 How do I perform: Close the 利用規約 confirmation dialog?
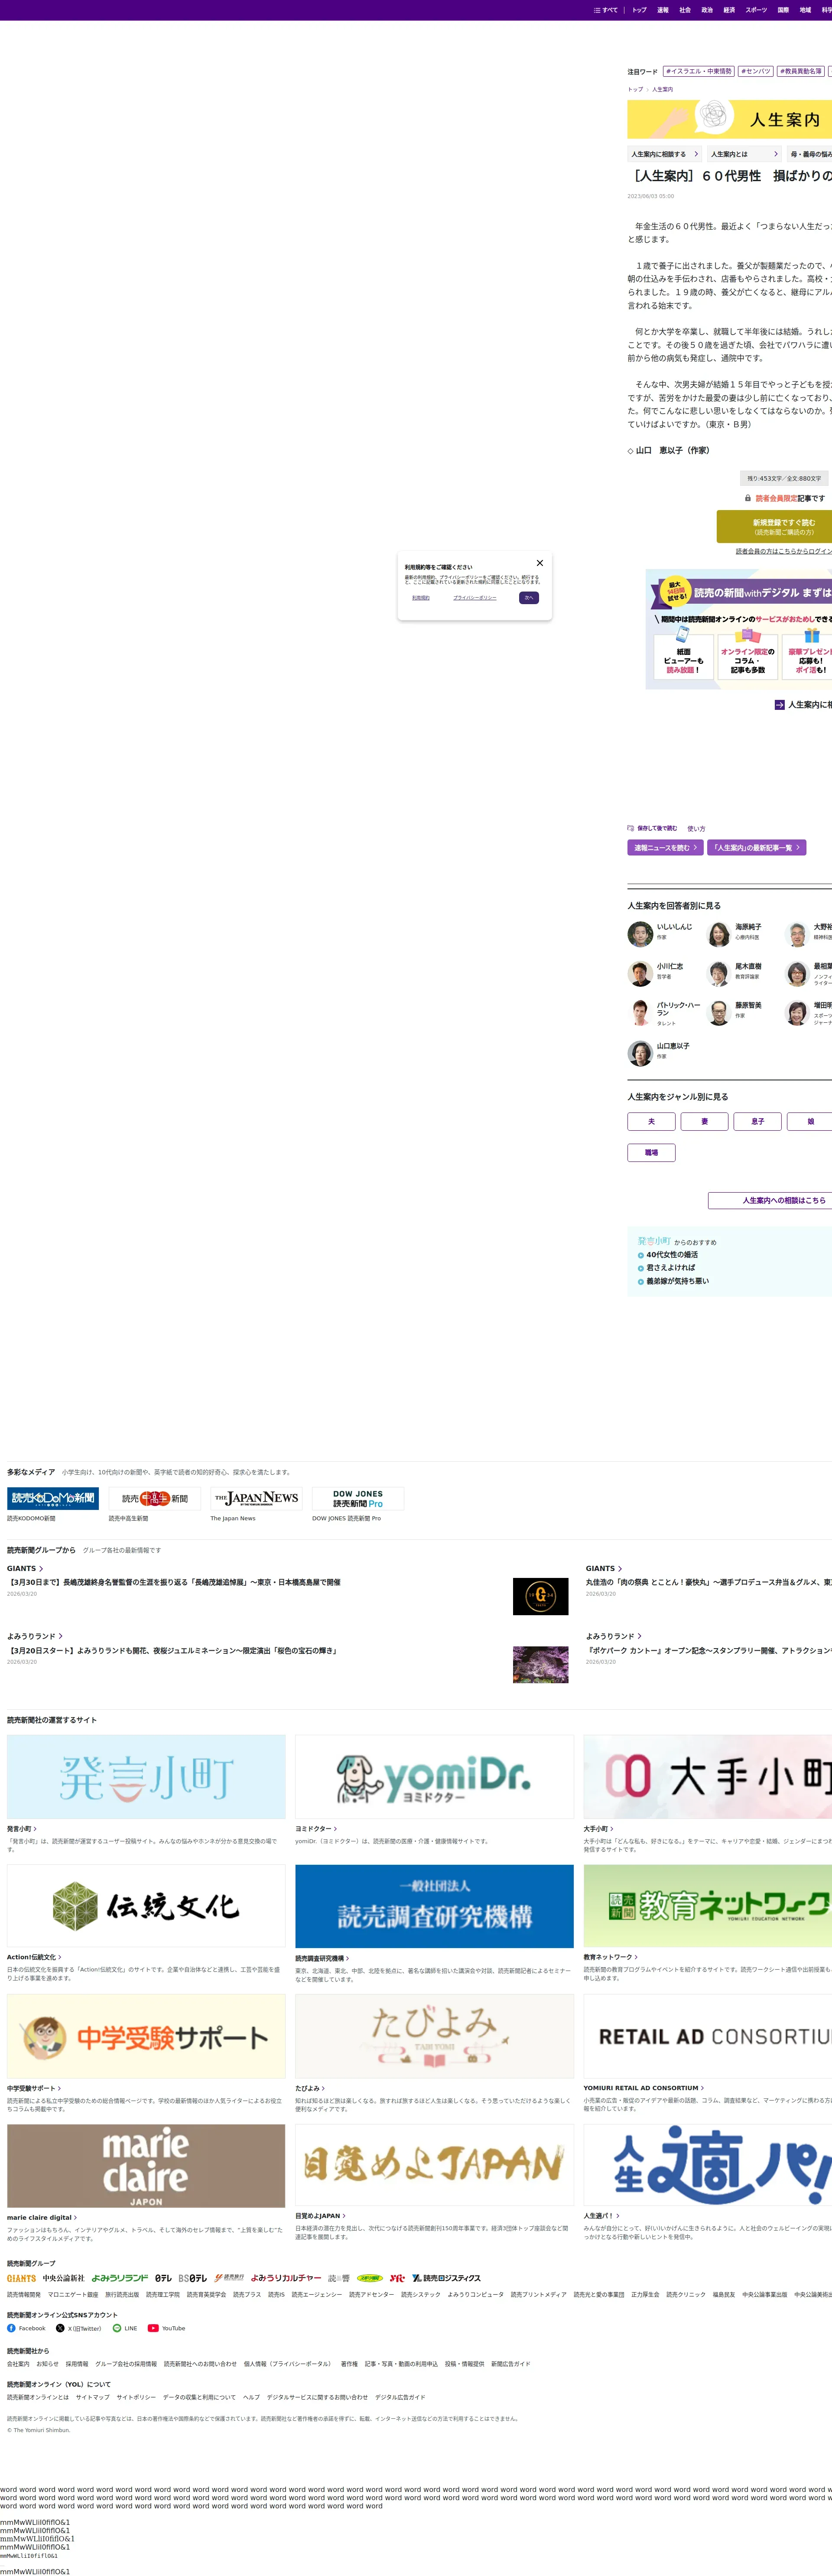pos(540,563)
